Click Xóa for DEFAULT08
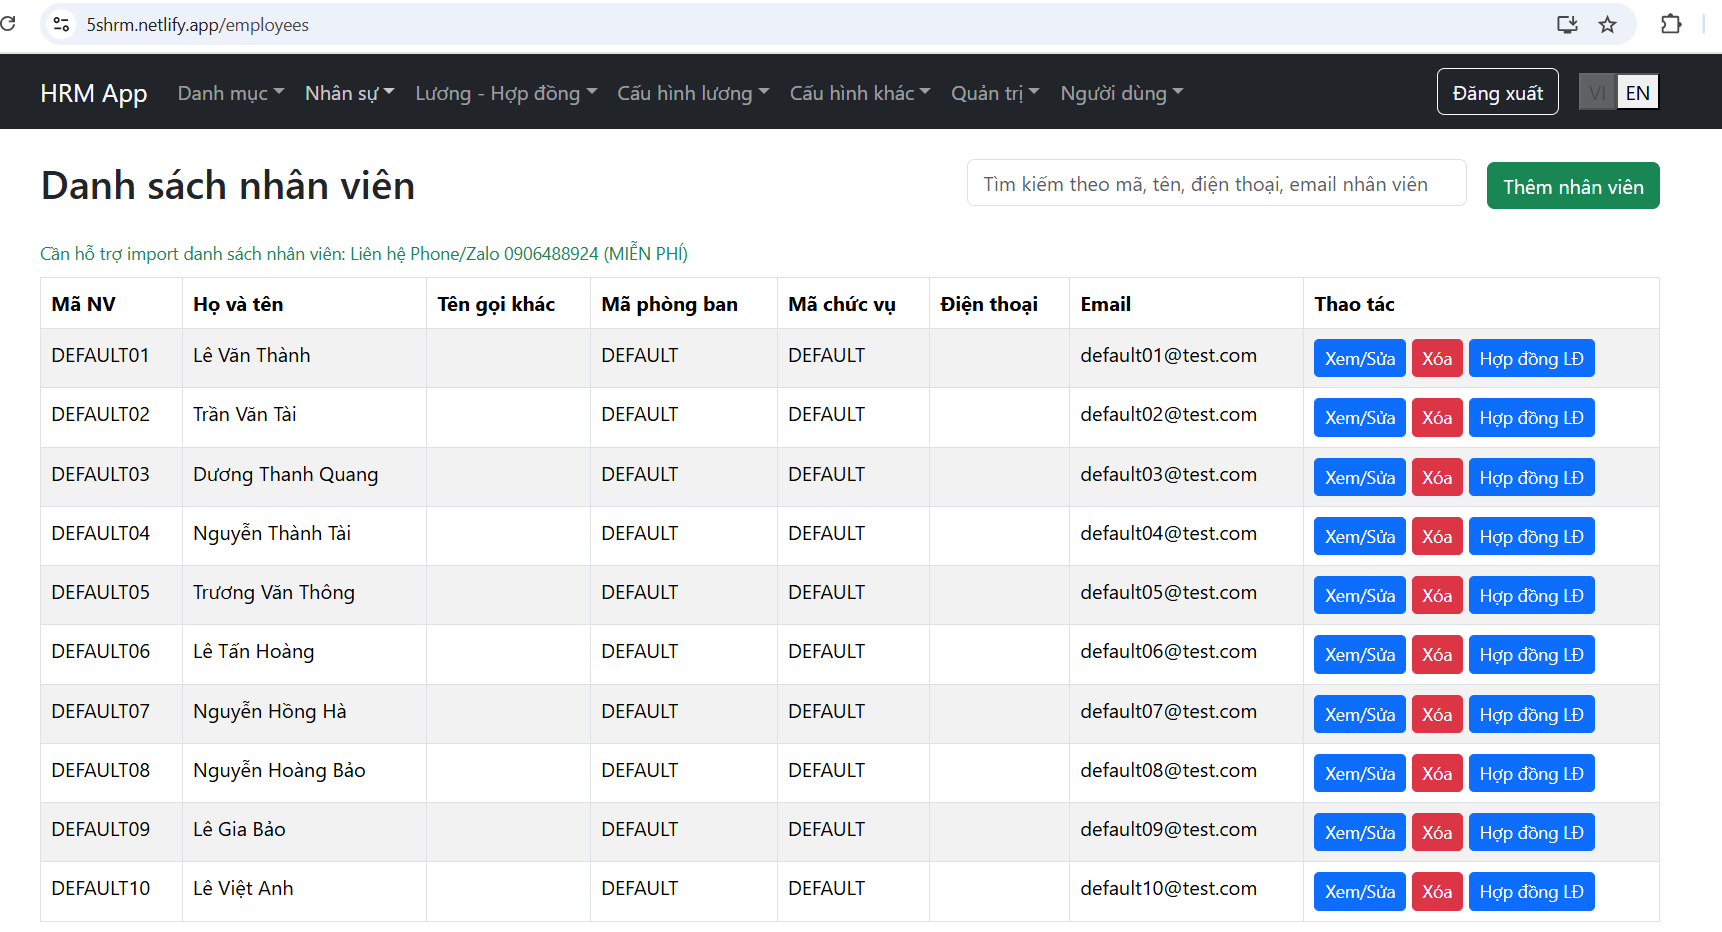This screenshot has height=932, width=1722. tap(1437, 773)
